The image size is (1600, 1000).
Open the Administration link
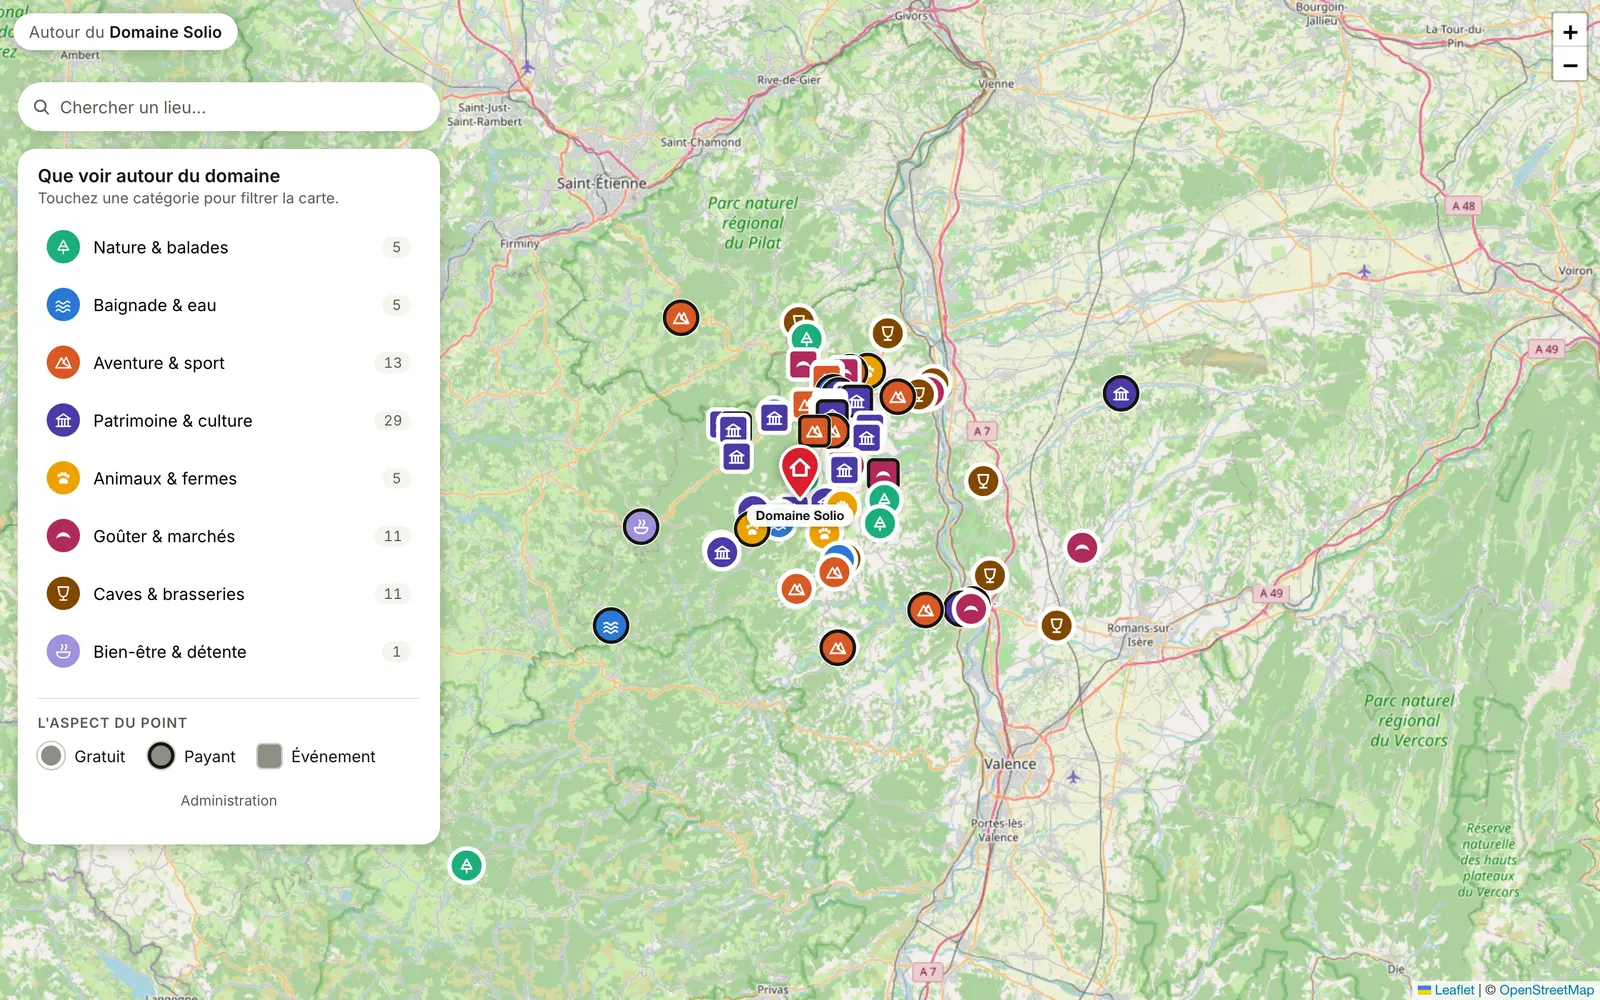(x=229, y=801)
